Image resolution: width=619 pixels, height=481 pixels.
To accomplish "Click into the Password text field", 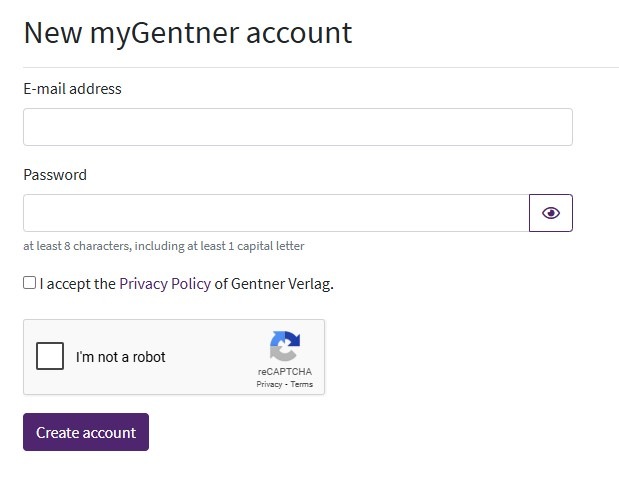I will point(275,213).
